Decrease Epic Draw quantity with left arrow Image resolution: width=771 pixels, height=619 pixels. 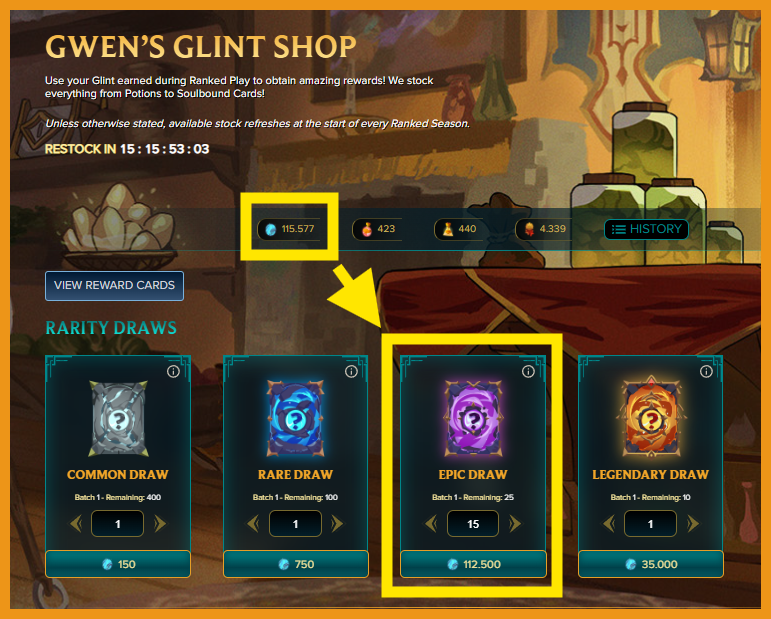[x=431, y=524]
